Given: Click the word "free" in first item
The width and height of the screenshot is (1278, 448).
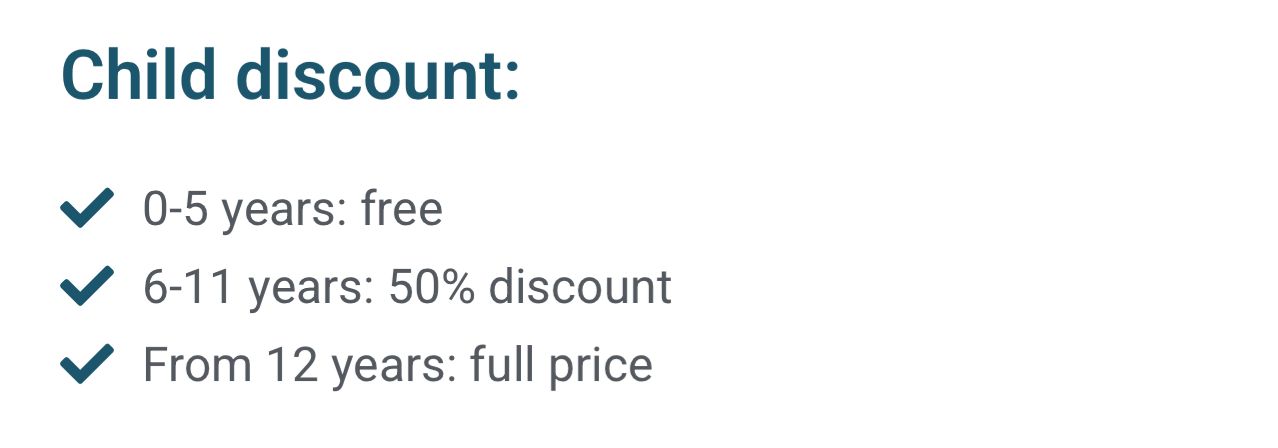Looking at the screenshot, I should click(402, 210).
